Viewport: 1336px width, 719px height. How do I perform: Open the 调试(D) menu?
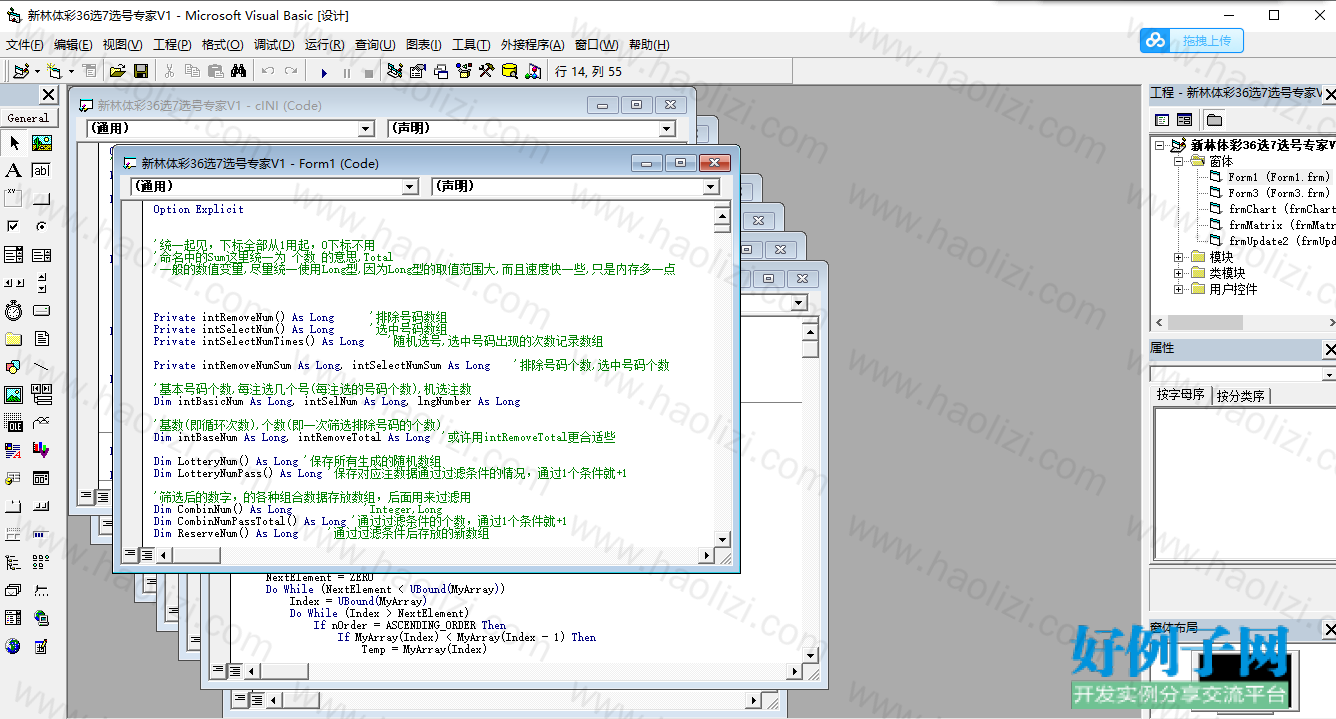click(x=274, y=45)
